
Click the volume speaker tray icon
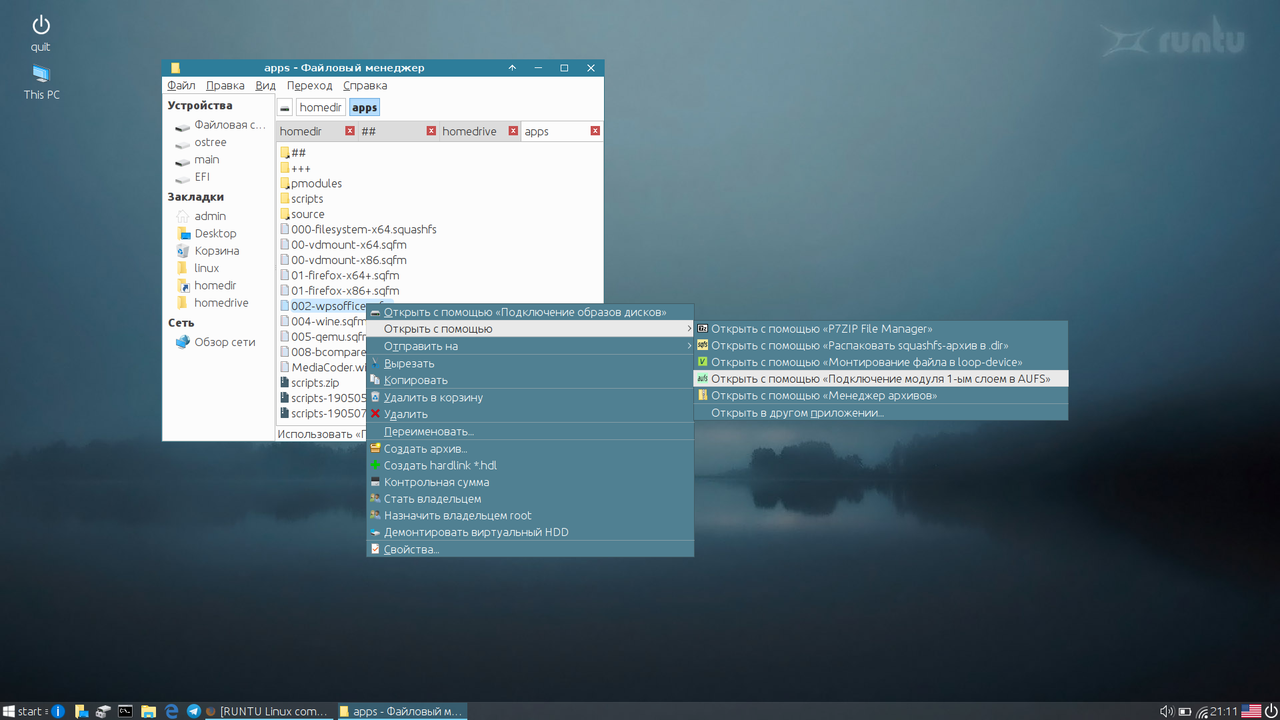pos(1166,711)
